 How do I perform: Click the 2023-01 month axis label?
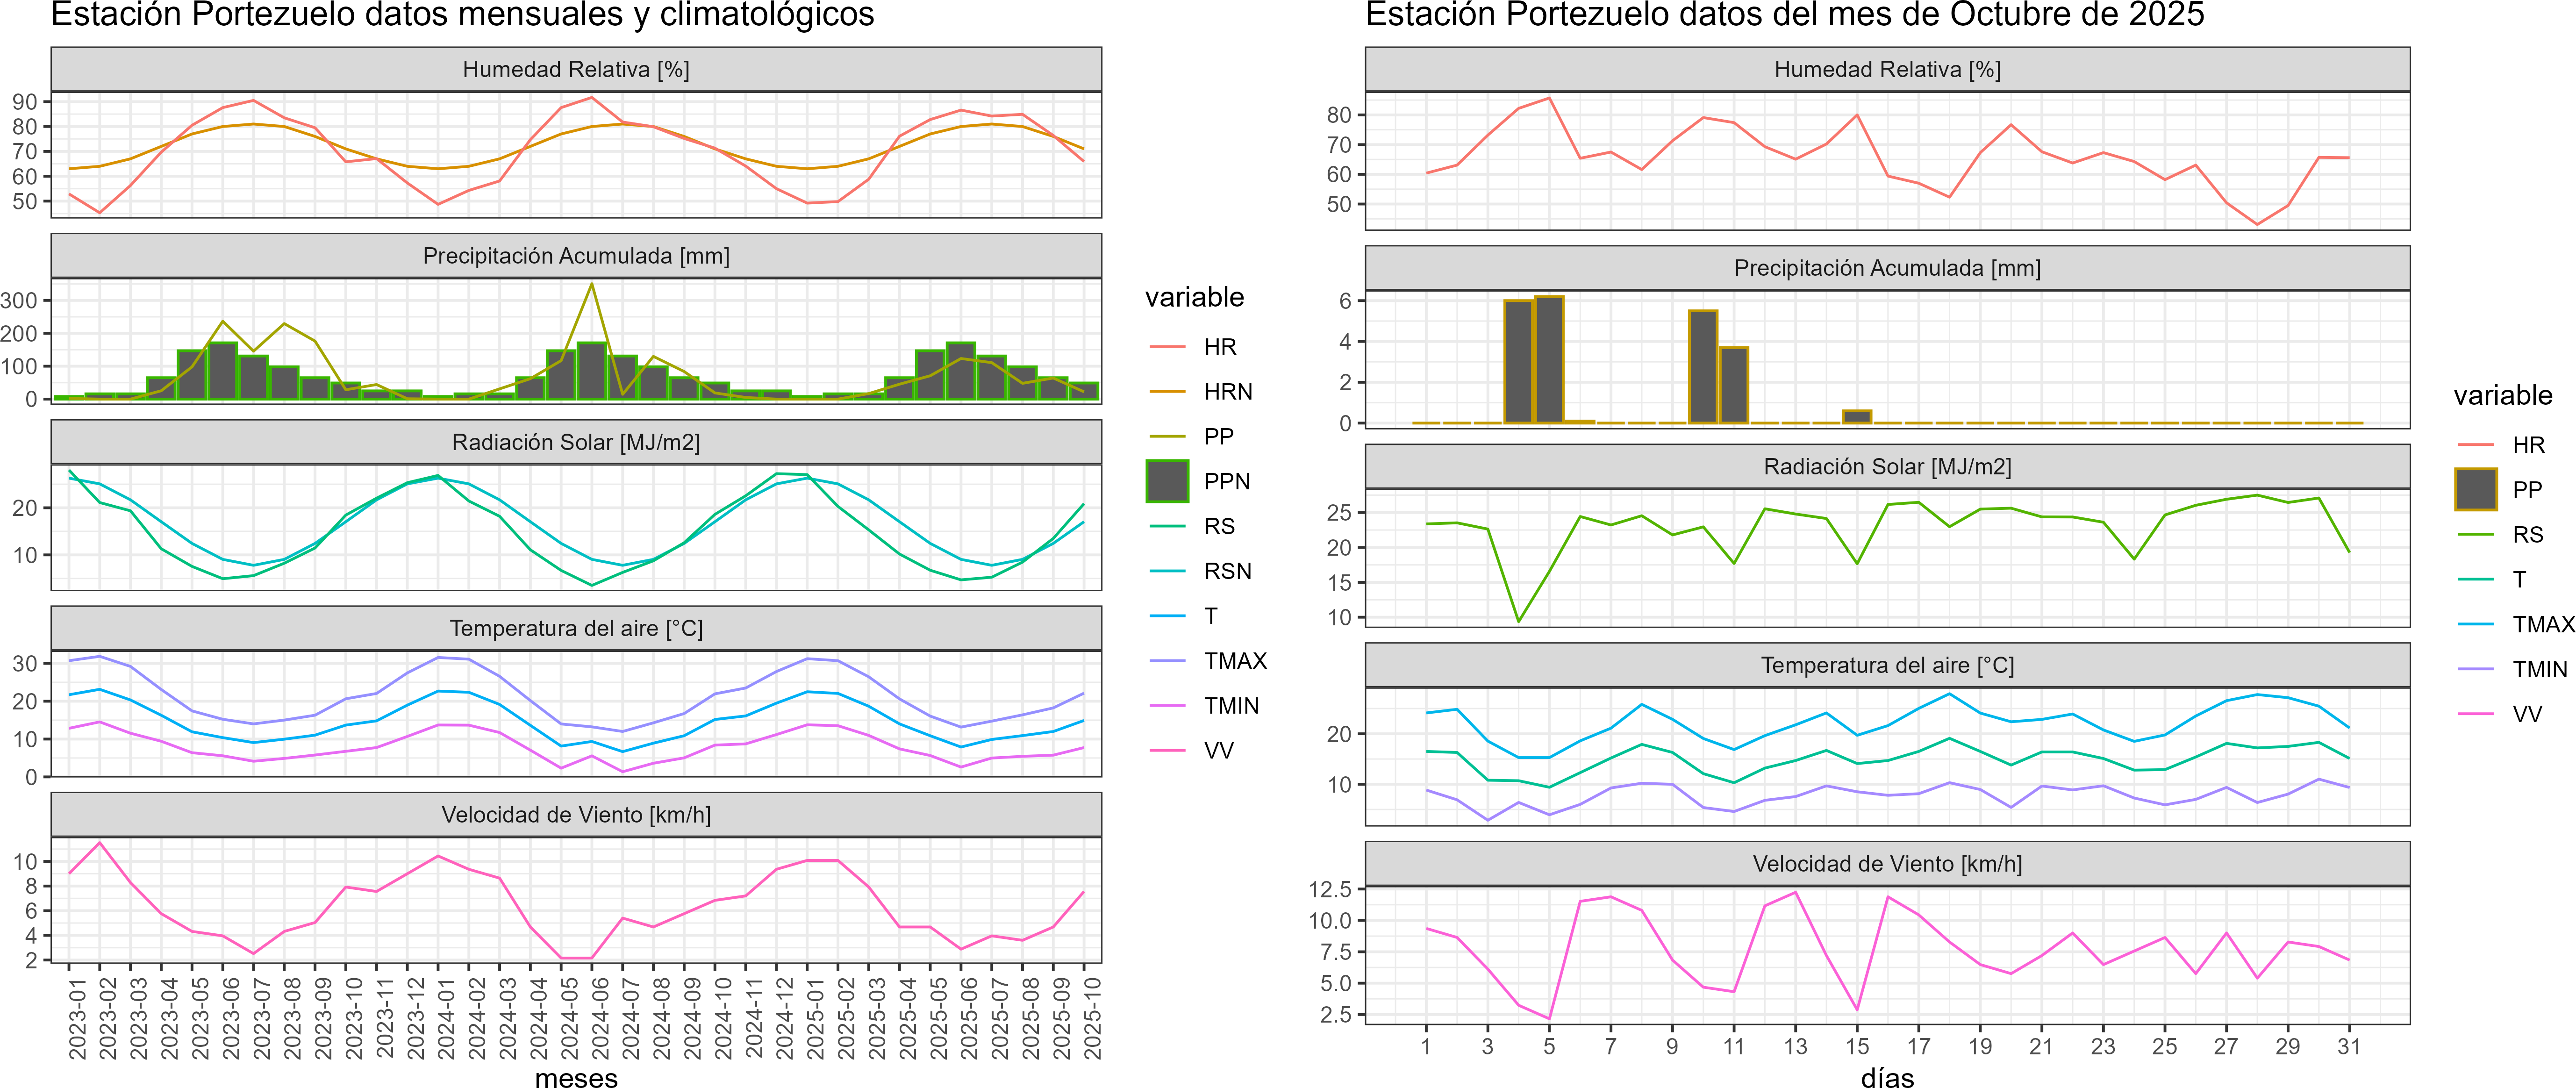point(78,1017)
